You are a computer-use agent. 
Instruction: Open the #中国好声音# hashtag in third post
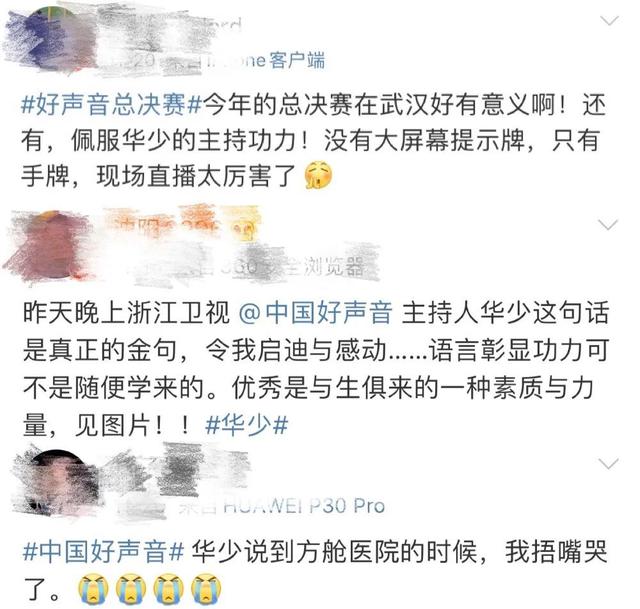click(103, 551)
